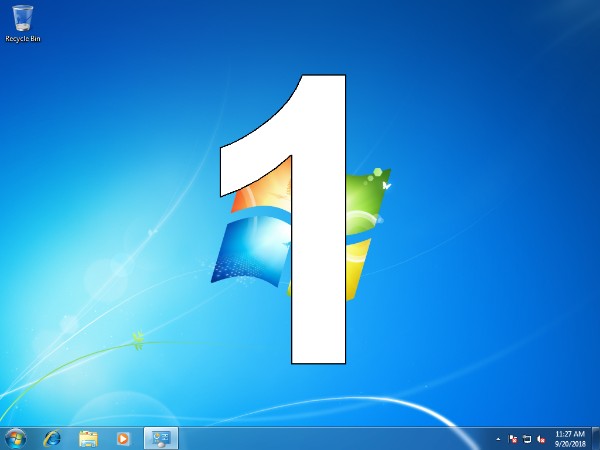Open Windows Explorer from the taskbar
The height and width of the screenshot is (450, 600).
tap(88, 439)
